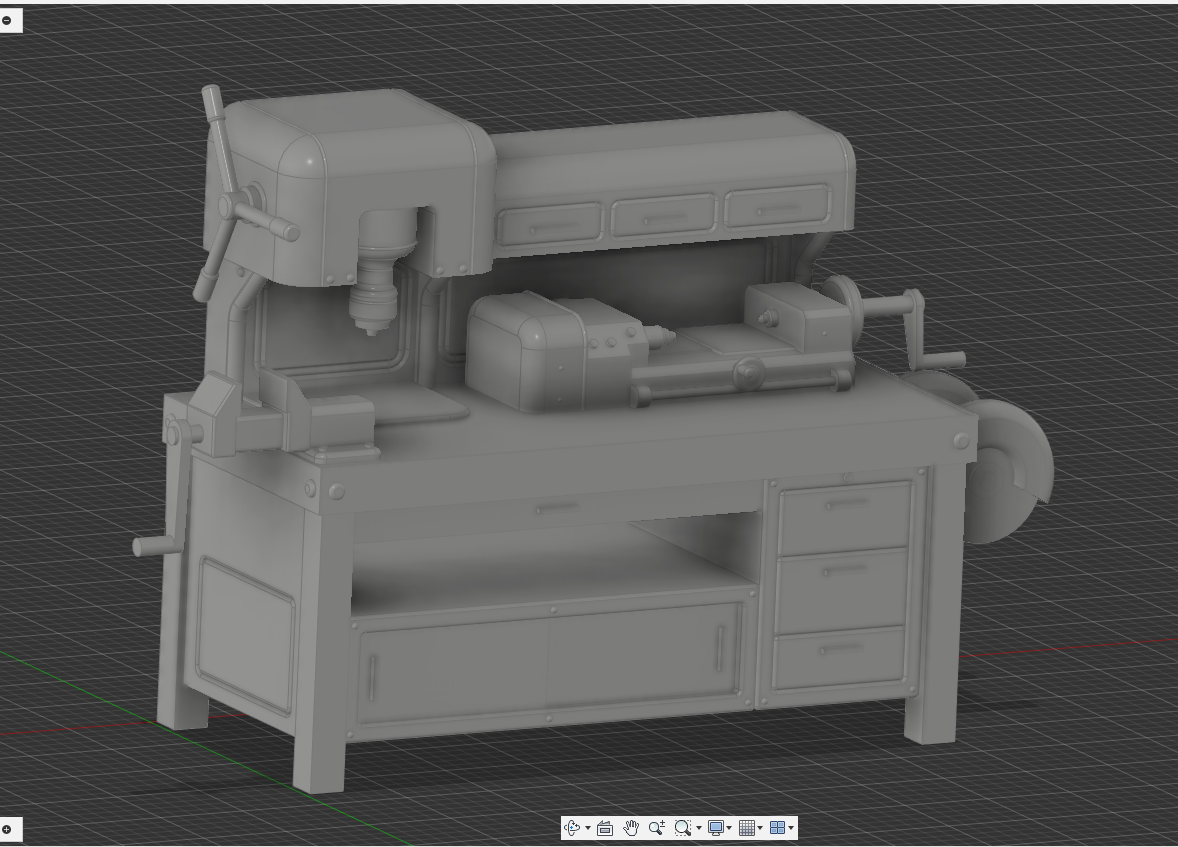
Task: Click the Grid and Snaps icon
Action: [746, 828]
